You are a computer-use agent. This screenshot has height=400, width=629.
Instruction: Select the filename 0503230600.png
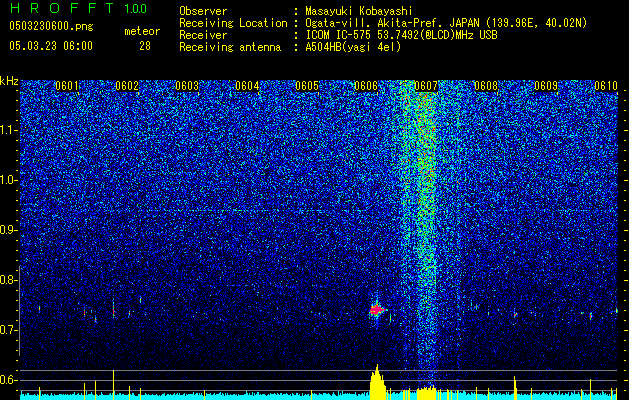click(51, 27)
